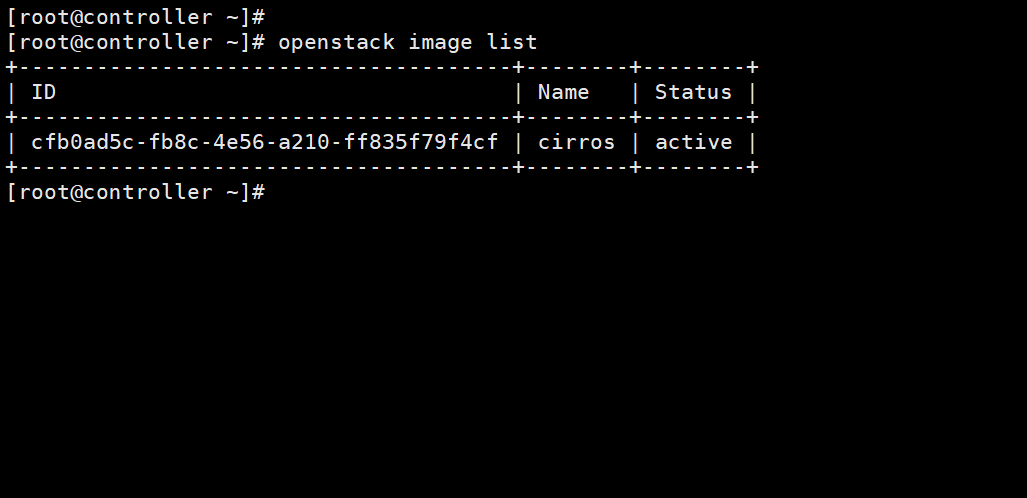Click the first empty root@controller prompt

point(136,18)
